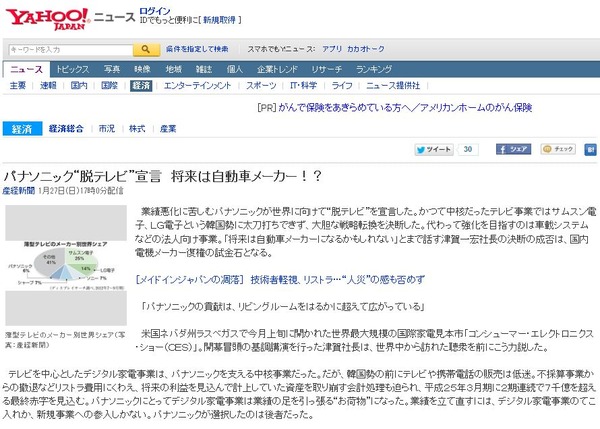Open the エンターテインメント category

[197, 86]
